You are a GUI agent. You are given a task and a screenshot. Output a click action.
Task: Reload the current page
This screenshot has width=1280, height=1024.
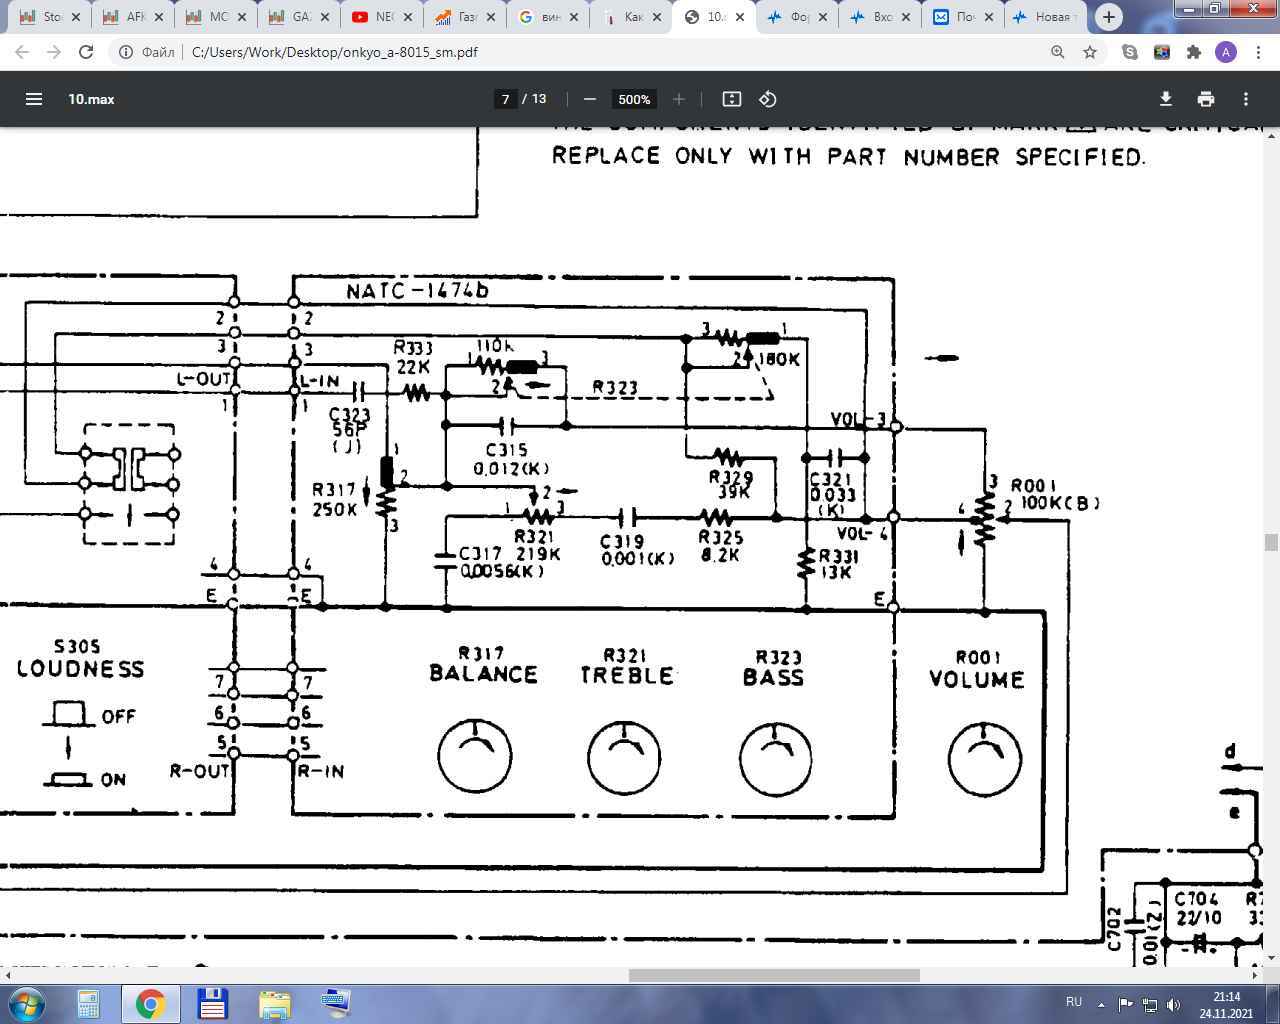tap(86, 52)
